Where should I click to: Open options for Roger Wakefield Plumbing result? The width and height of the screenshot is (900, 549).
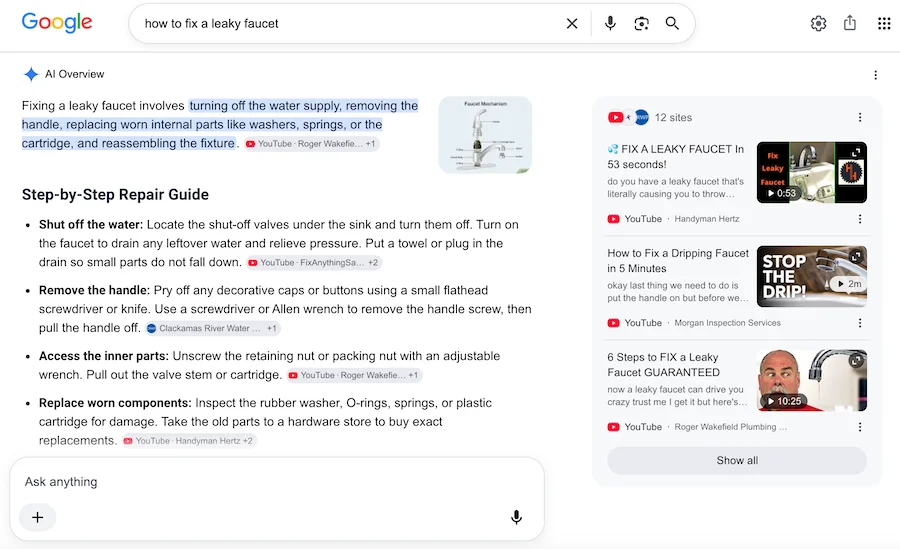860,427
